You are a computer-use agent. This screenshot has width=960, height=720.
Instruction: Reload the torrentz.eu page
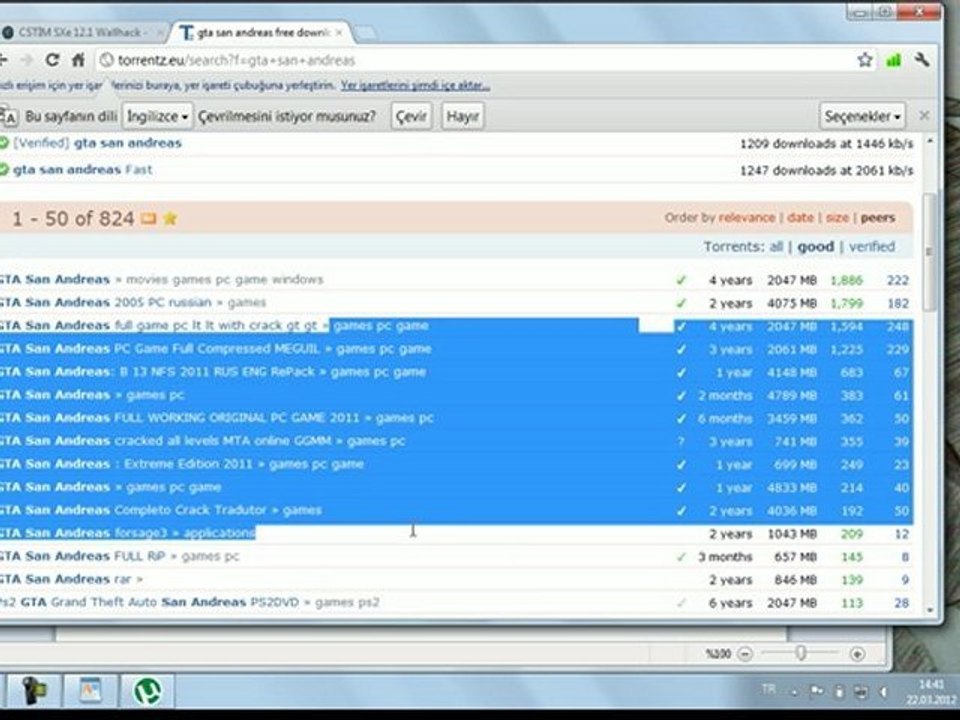tap(52, 60)
